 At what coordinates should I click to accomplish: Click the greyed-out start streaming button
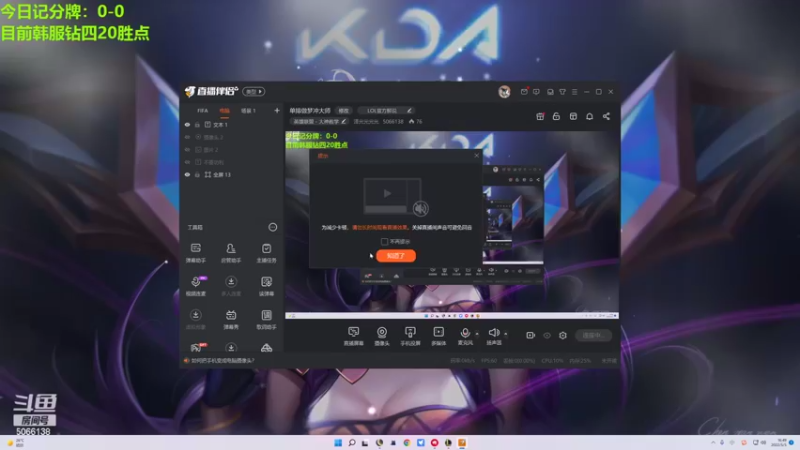pos(593,335)
